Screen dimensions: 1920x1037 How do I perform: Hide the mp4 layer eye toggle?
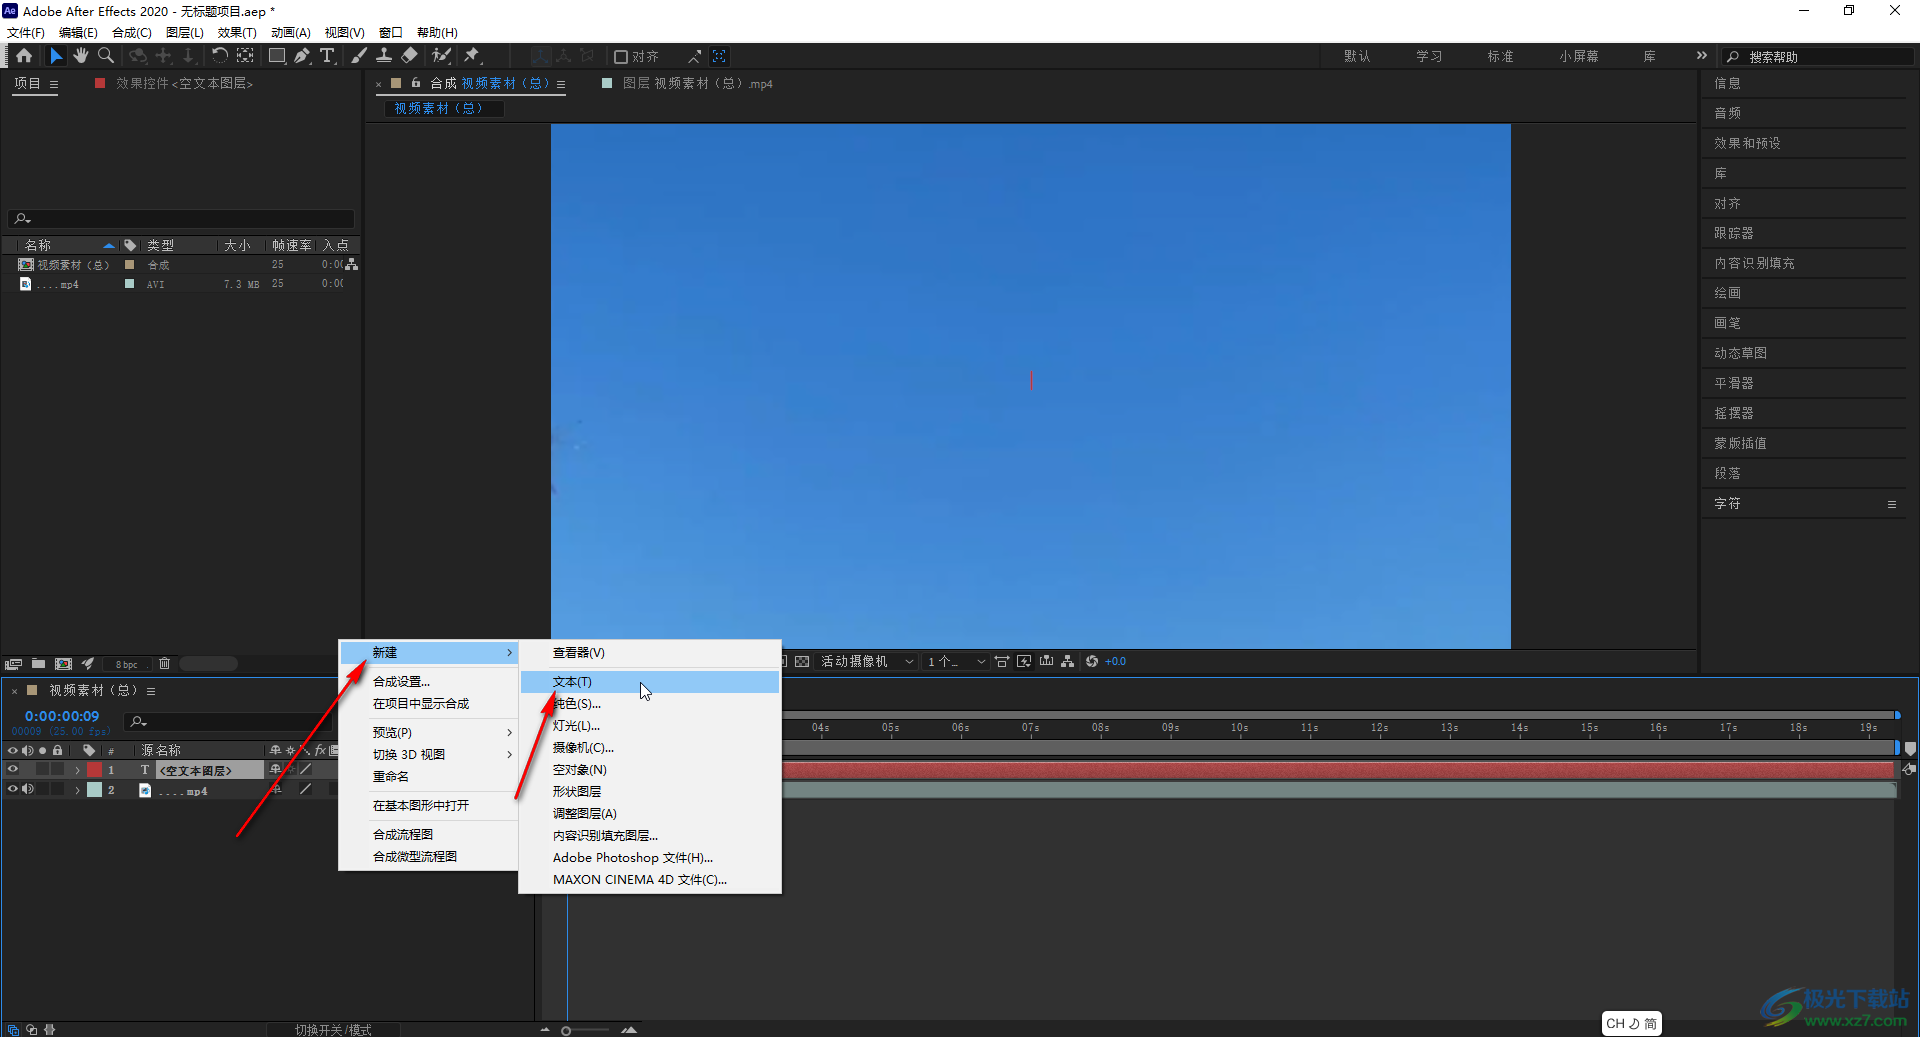pos(13,790)
